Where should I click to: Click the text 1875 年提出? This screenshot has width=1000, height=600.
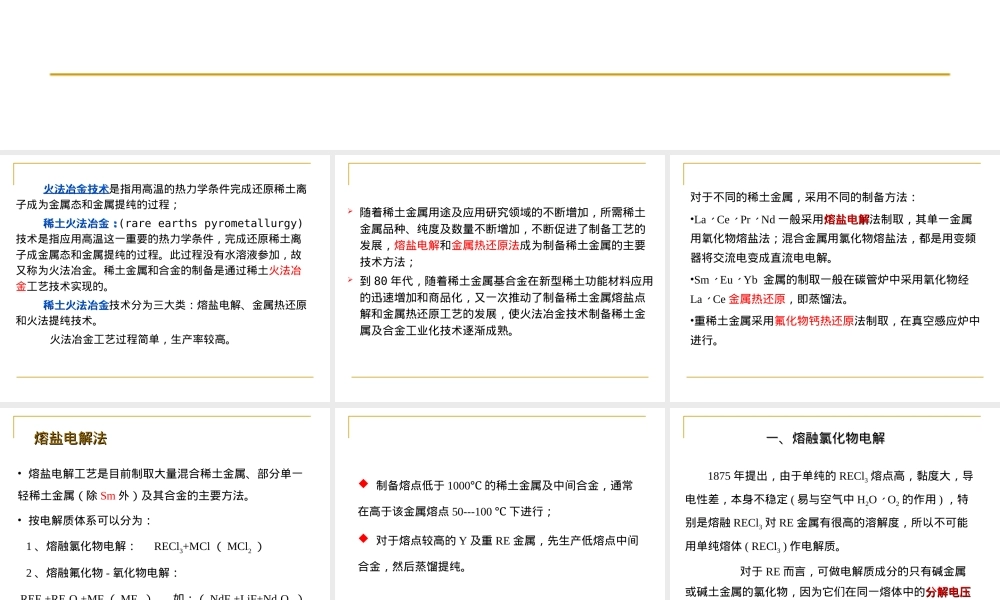(x=737, y=476)
